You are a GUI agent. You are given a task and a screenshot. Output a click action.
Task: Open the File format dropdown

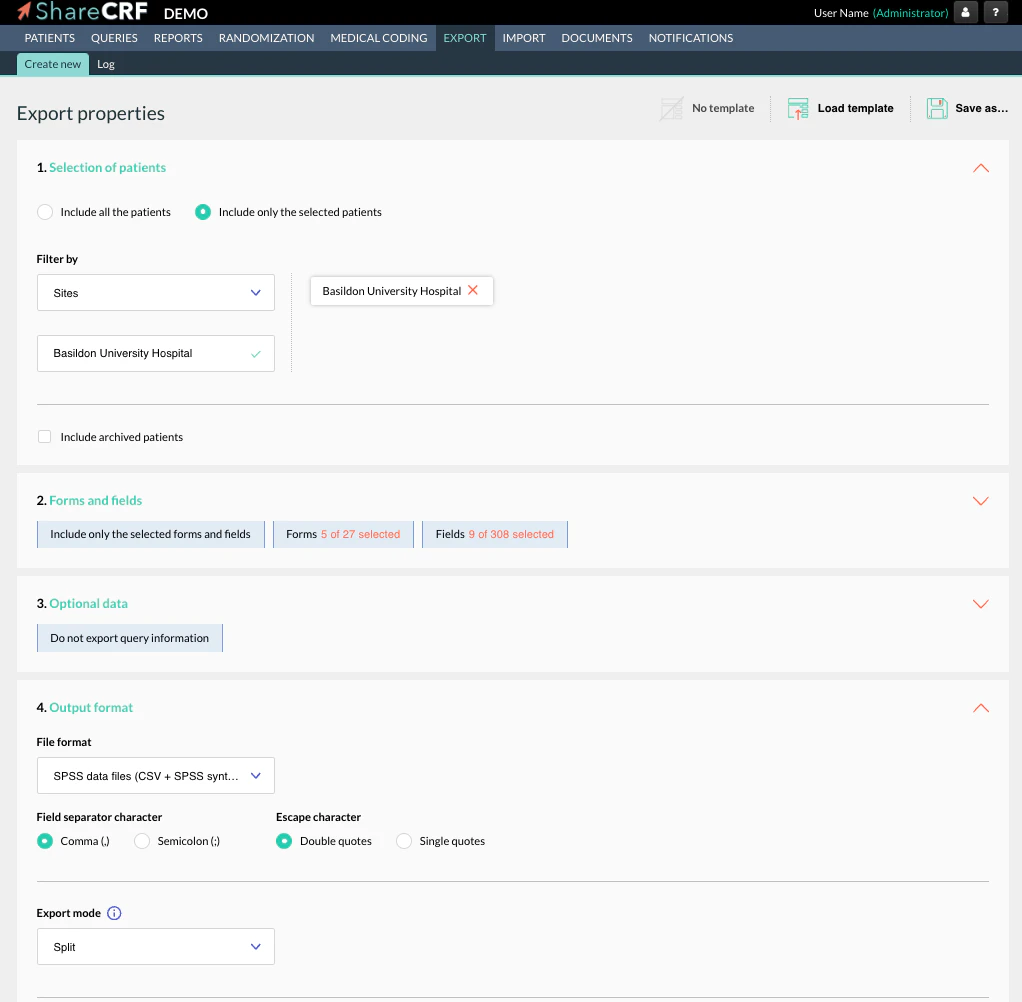coord(155,775)
